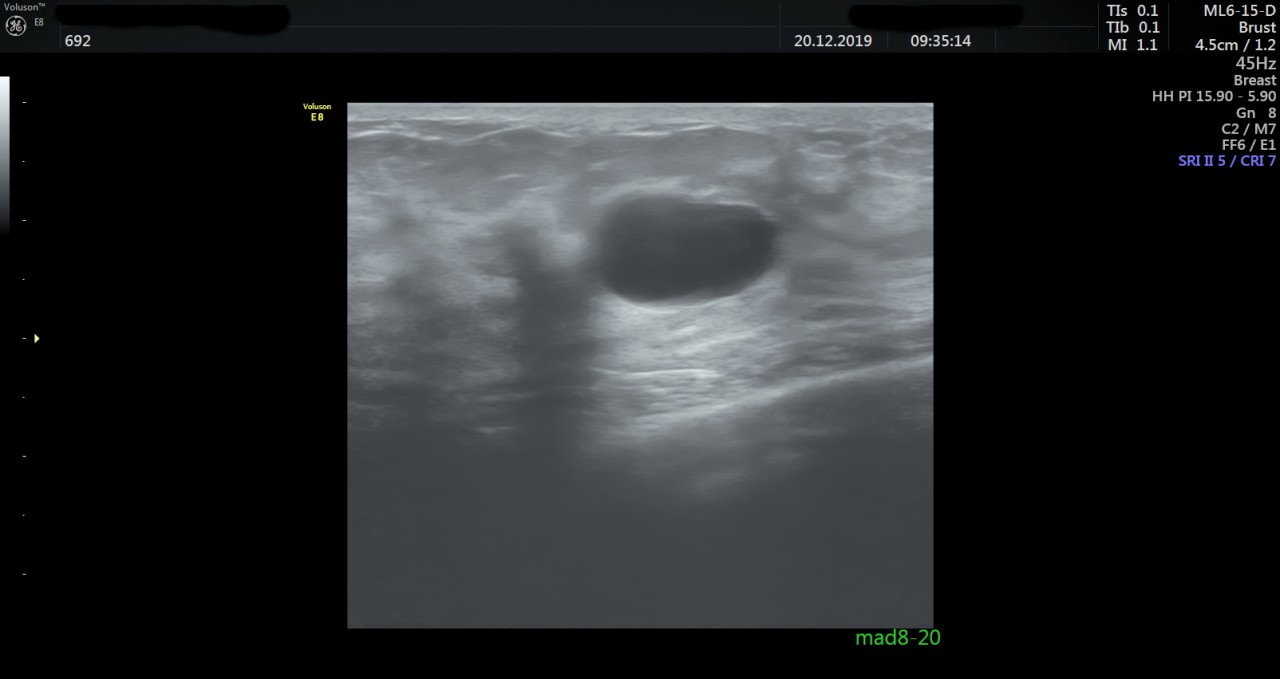Click the SRI II 5 / CRI 7 setting
The image size is (1280, 679).
click(x=1227, y=161)
